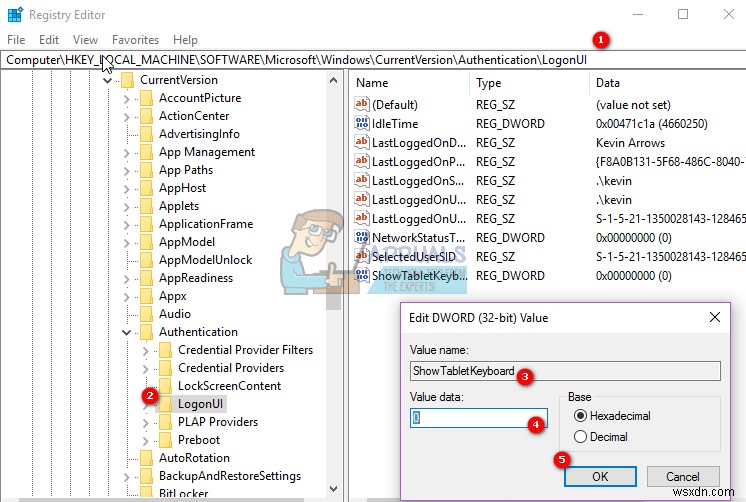Click the Authentication folder icon
The width and height of the screenshot is (746, 502).
[x=146, y=333]
